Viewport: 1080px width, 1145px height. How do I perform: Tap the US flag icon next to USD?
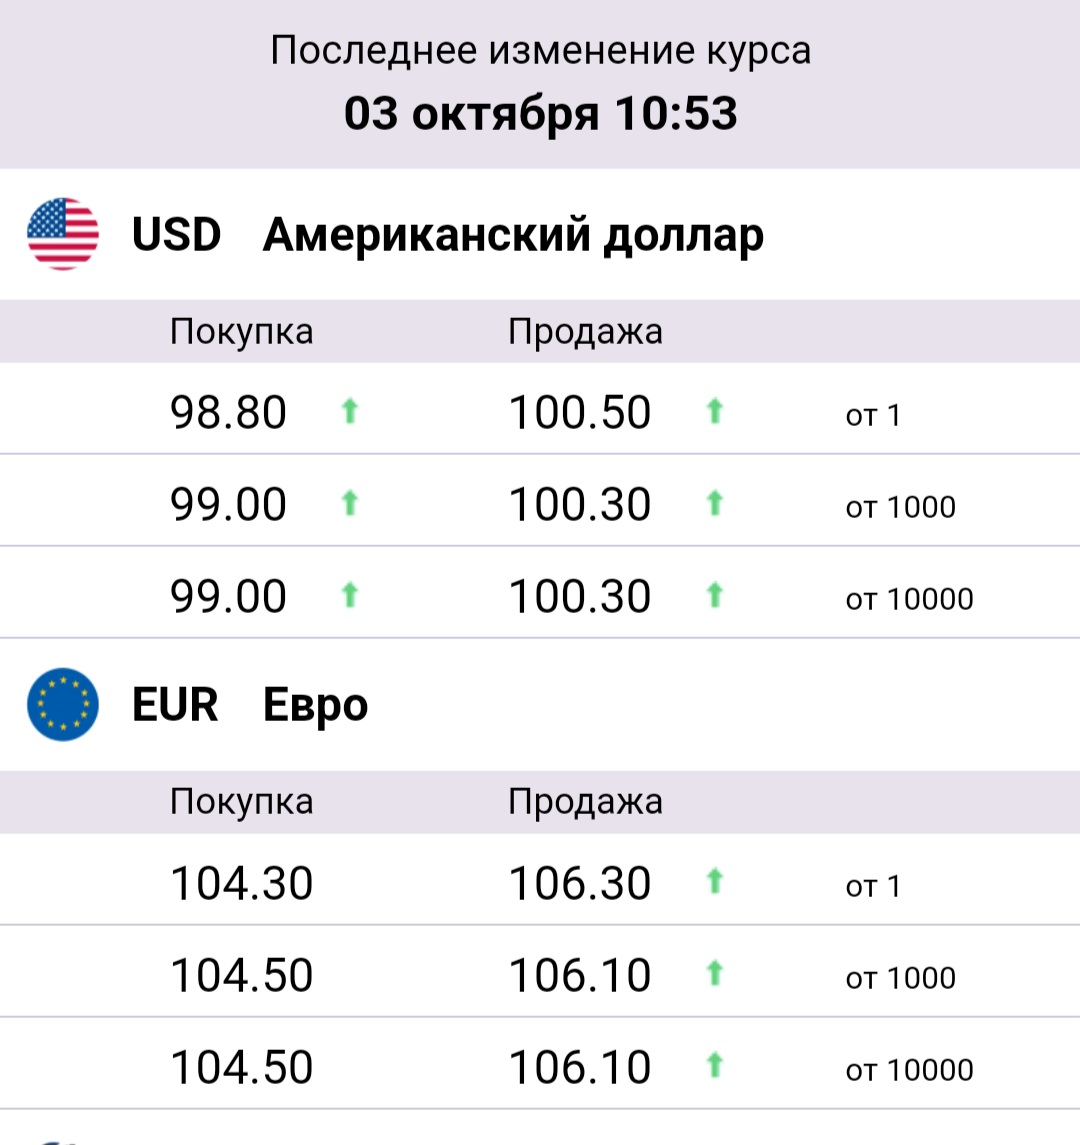63,234
